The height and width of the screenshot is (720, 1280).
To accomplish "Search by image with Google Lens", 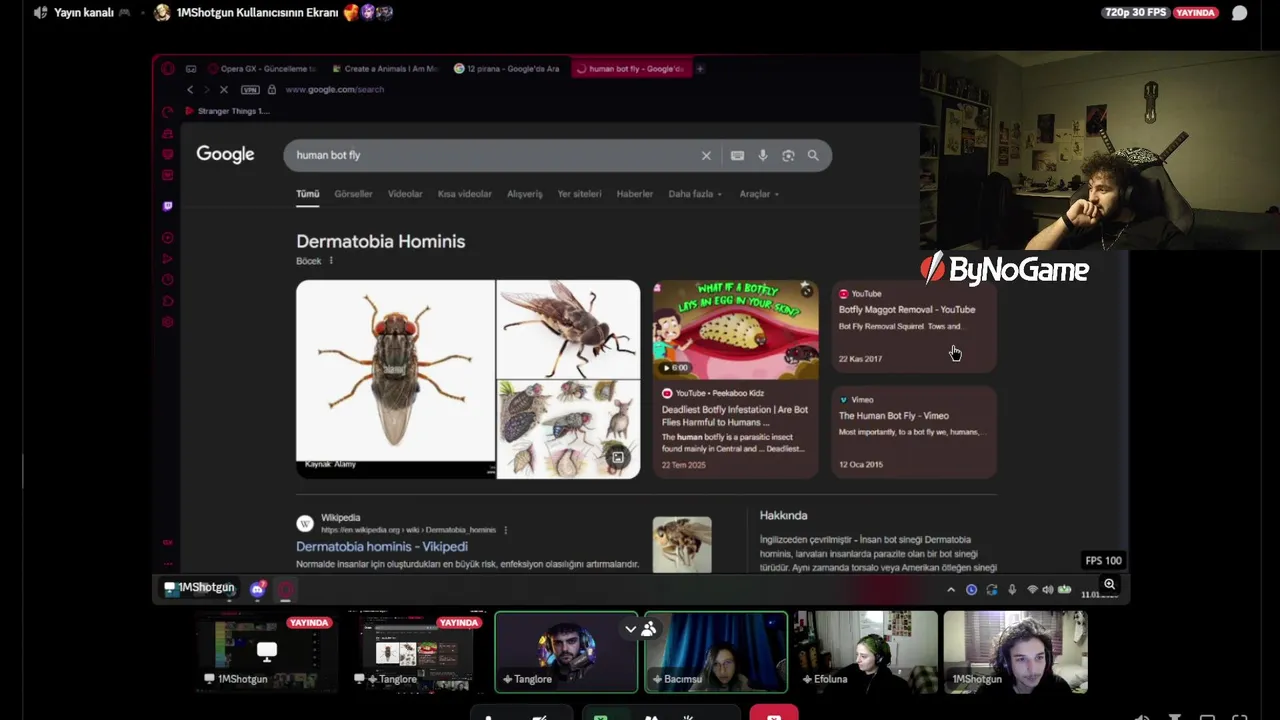I will click(788, 155).
